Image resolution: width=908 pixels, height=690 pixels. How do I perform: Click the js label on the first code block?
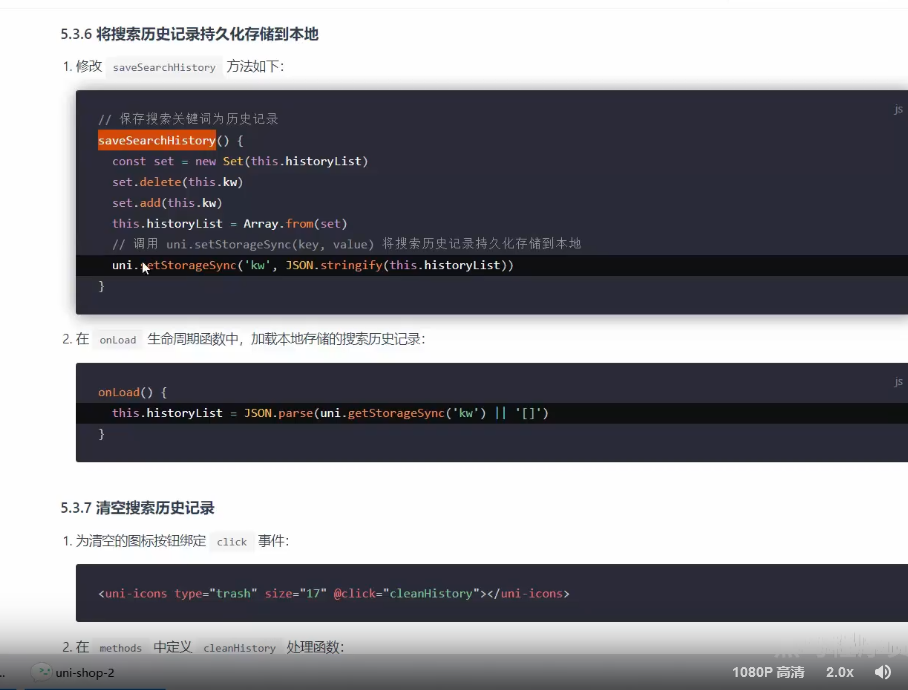(x=898, y=109)
